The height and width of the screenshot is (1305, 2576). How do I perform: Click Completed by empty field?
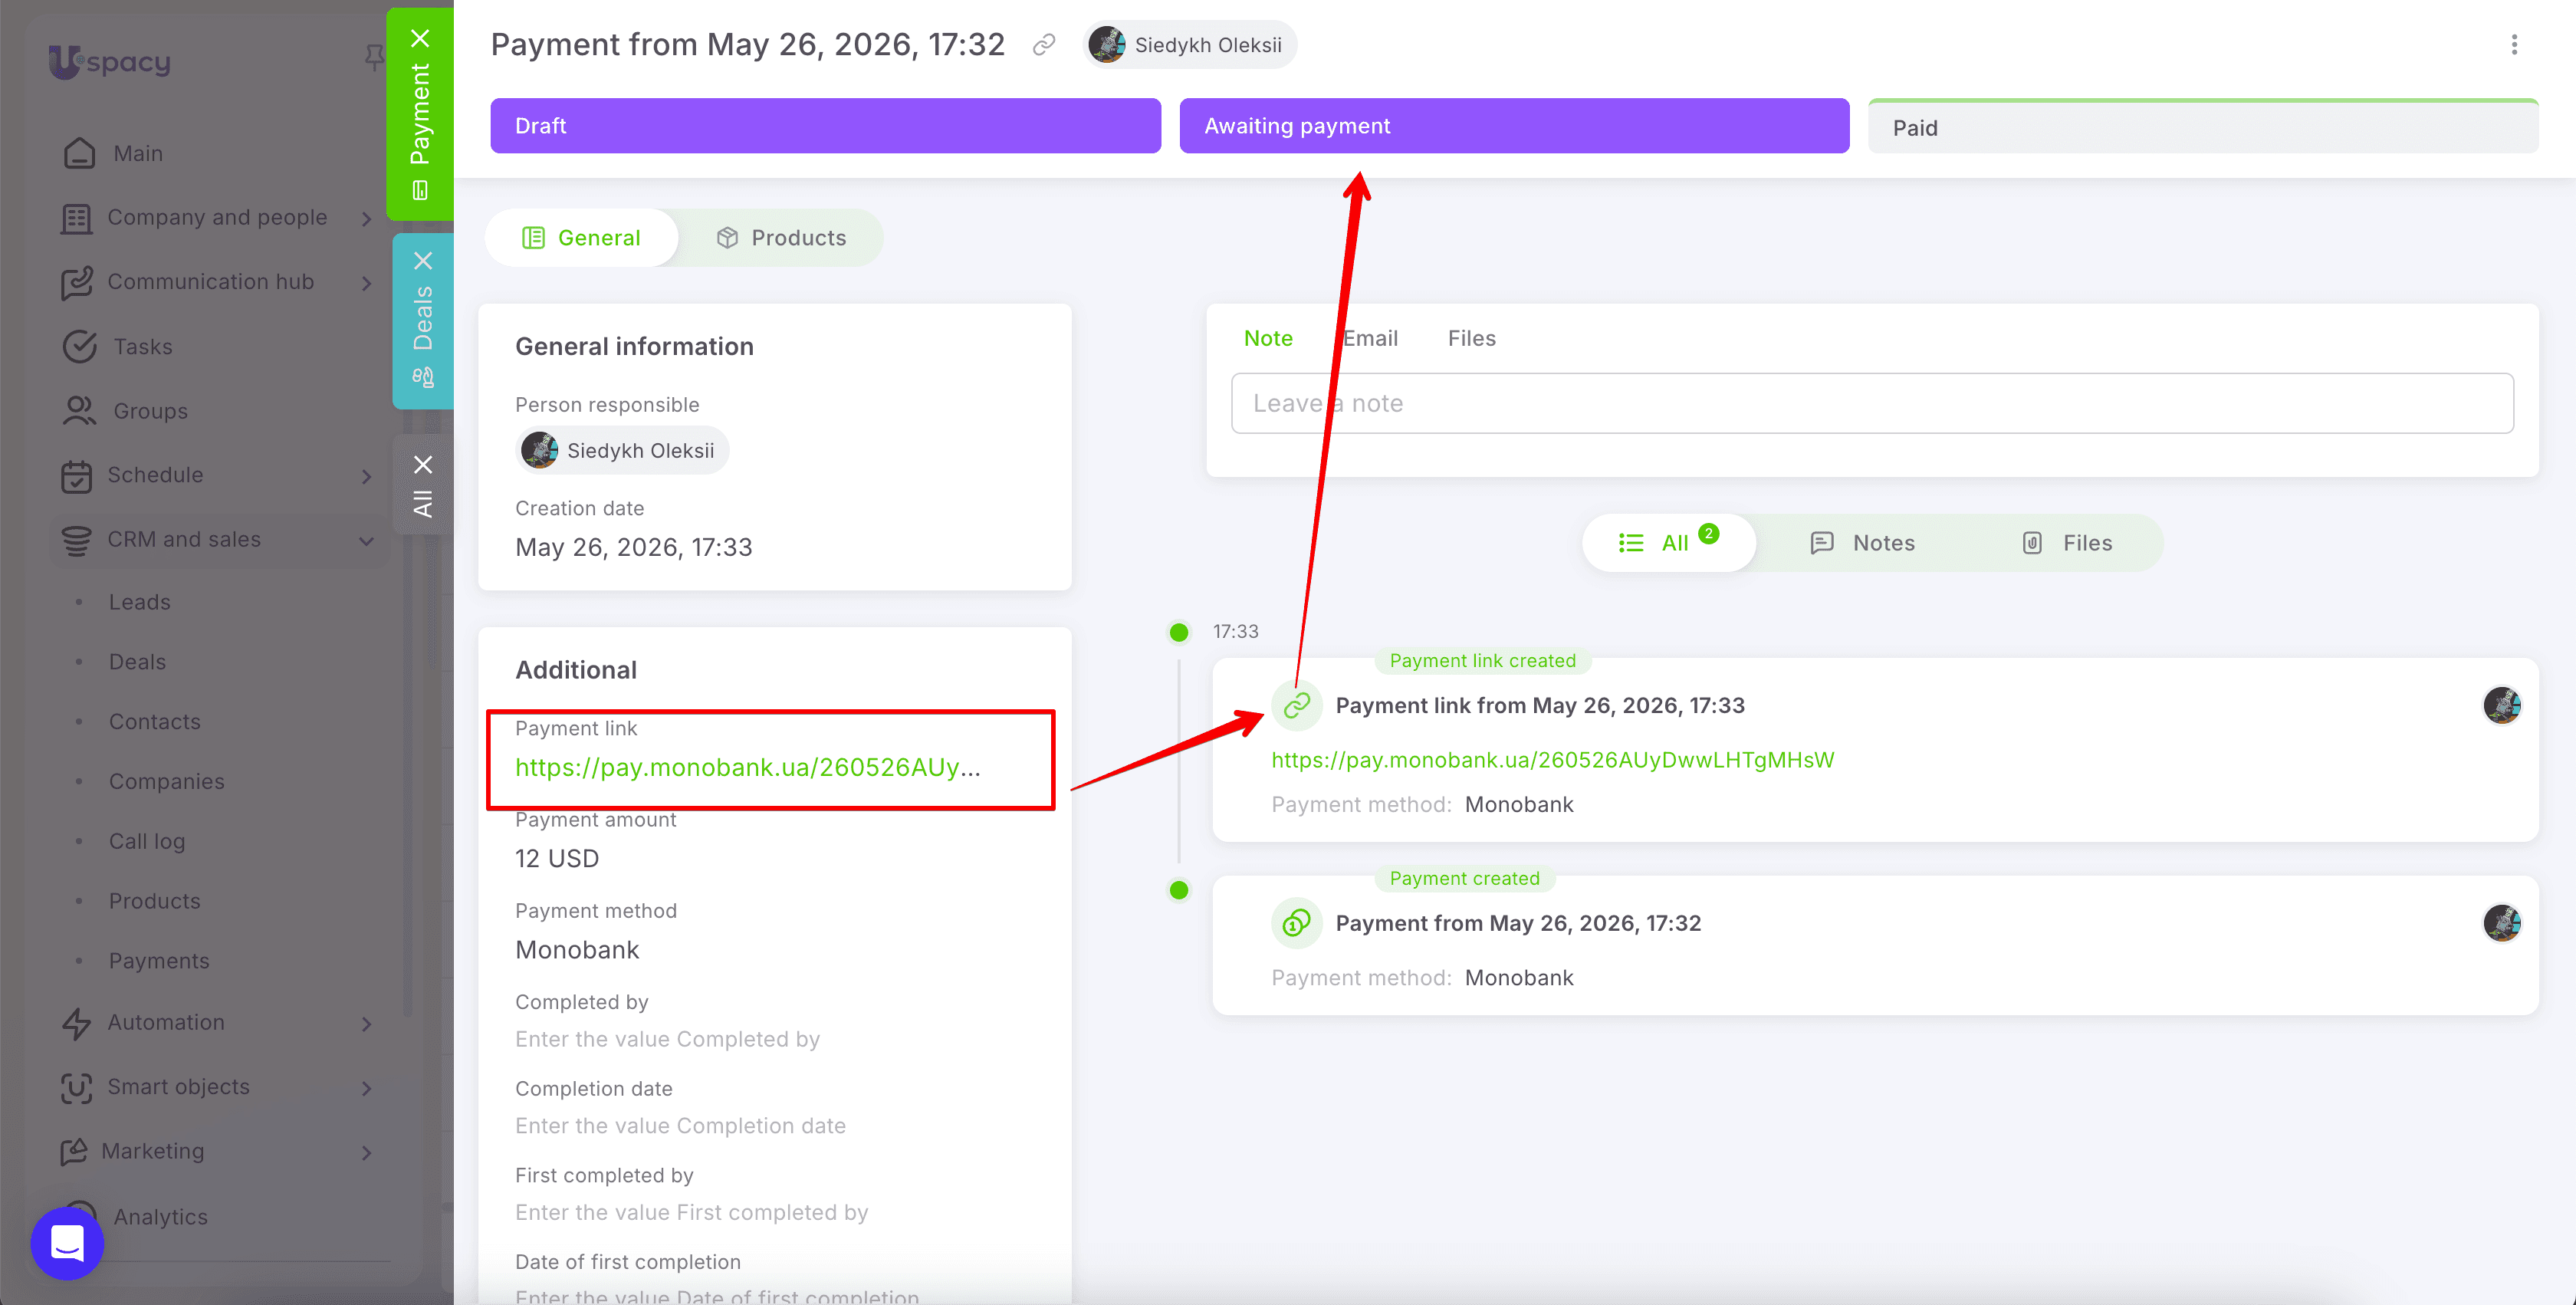tap(667, 1040)
